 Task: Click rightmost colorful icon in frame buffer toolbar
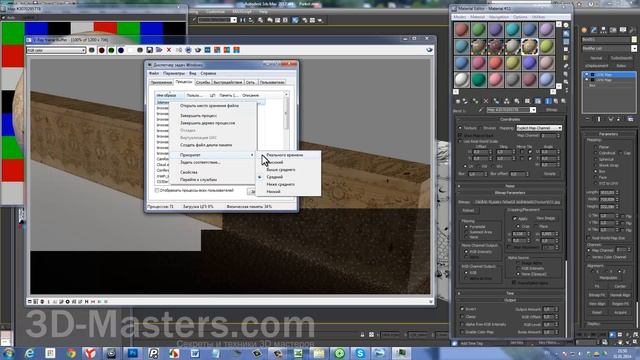point(236,50)
